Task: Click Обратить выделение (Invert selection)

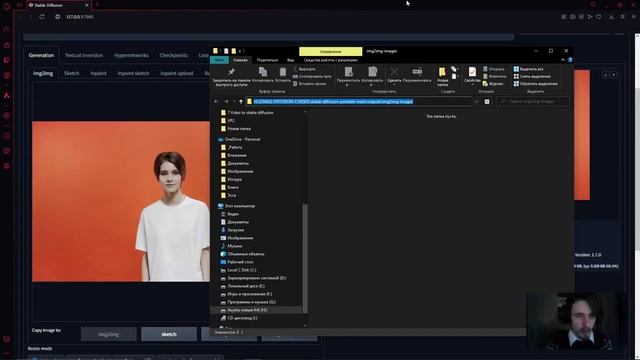Action: tap(535, 84)
